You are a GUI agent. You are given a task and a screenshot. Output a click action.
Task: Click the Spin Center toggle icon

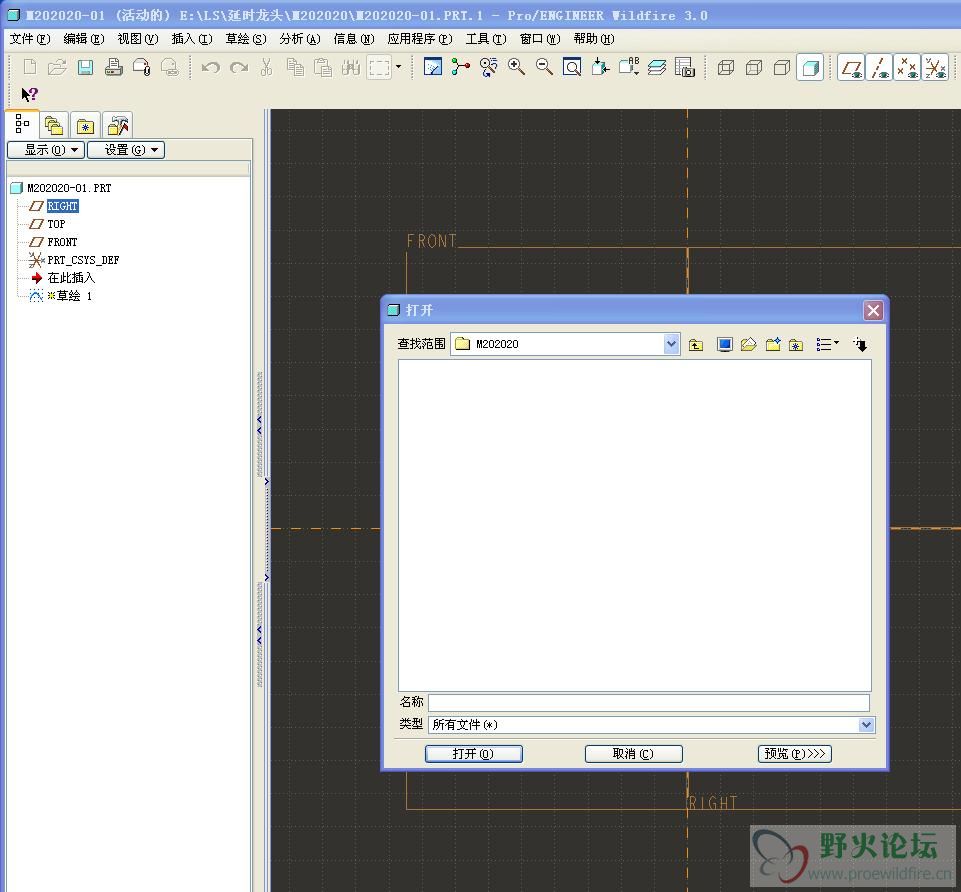click(460, 67)
